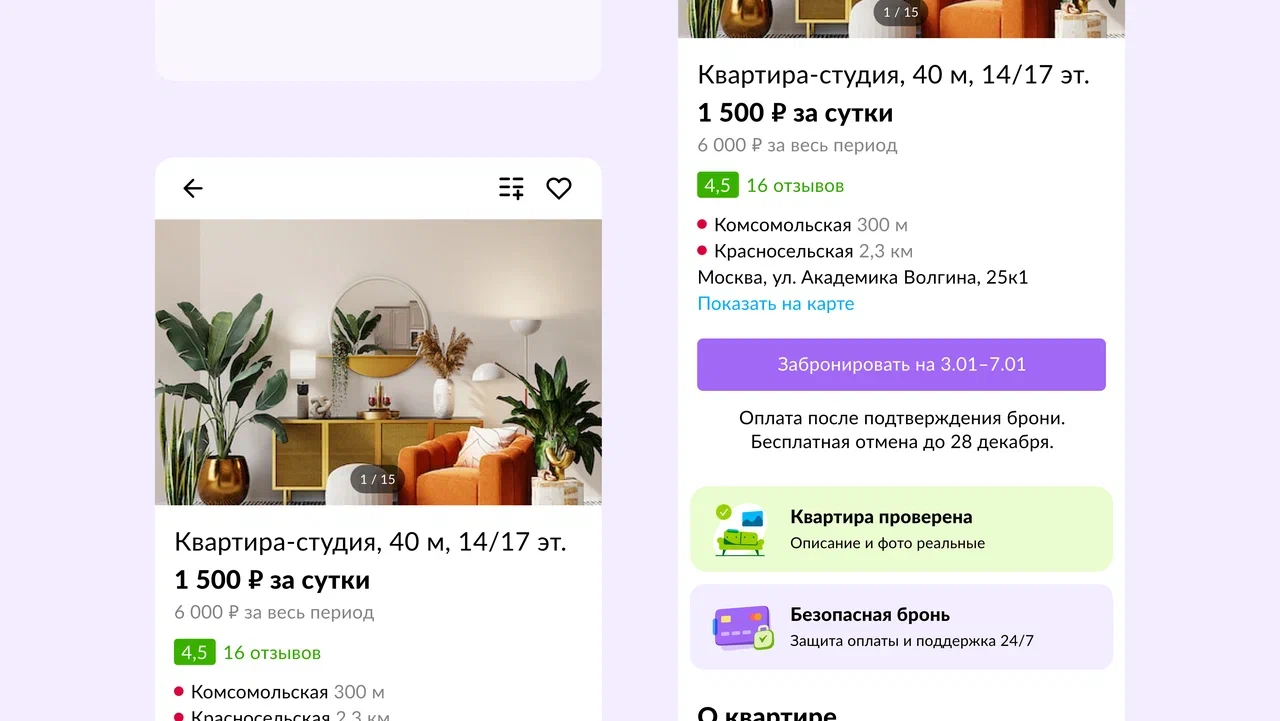The height and width of the screenshot is (721, 1280).
Task: Open Показать на карте link
Action: click(776, 303)
